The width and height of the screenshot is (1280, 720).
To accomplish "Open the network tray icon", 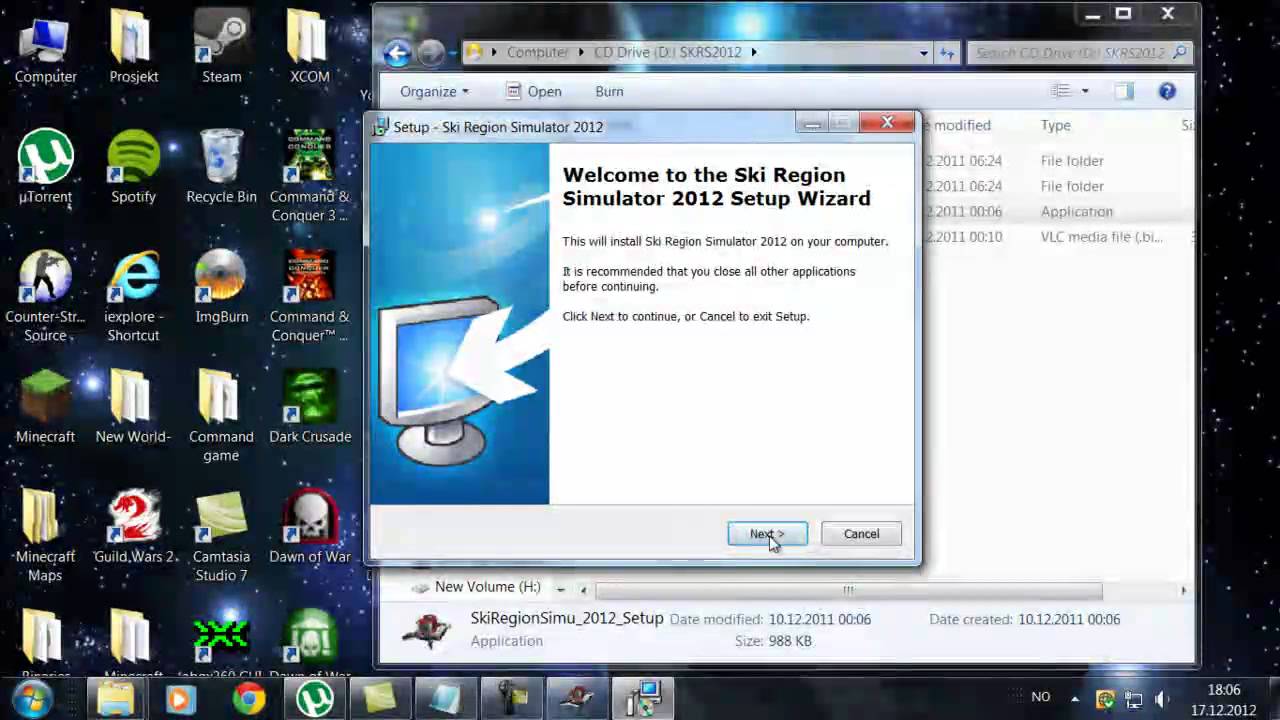I will click(x=1134, y=699).
